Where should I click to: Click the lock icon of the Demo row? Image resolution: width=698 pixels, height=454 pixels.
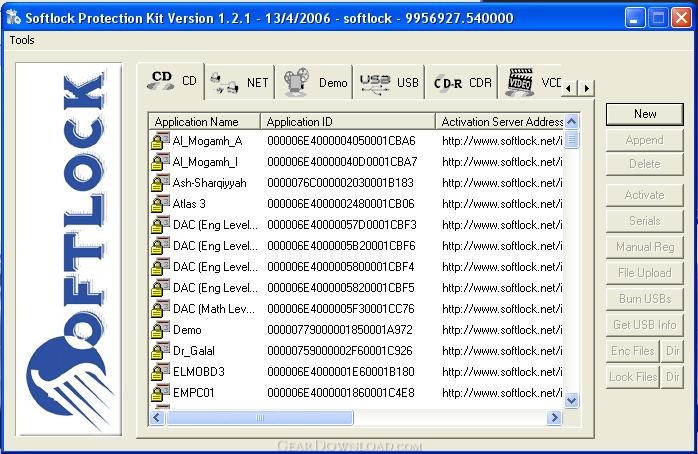160,330
